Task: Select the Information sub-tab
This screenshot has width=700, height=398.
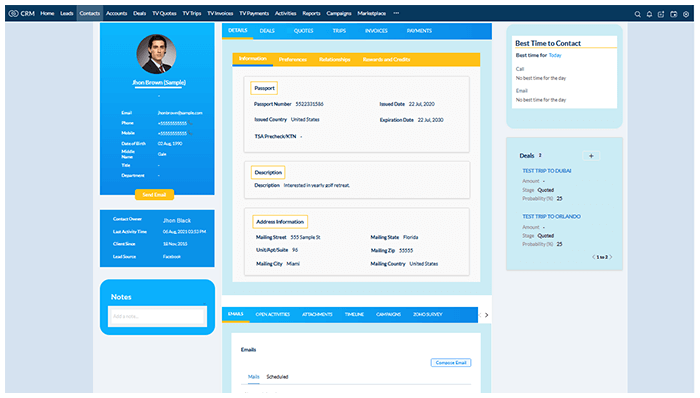Action: [x=253, y=59]
